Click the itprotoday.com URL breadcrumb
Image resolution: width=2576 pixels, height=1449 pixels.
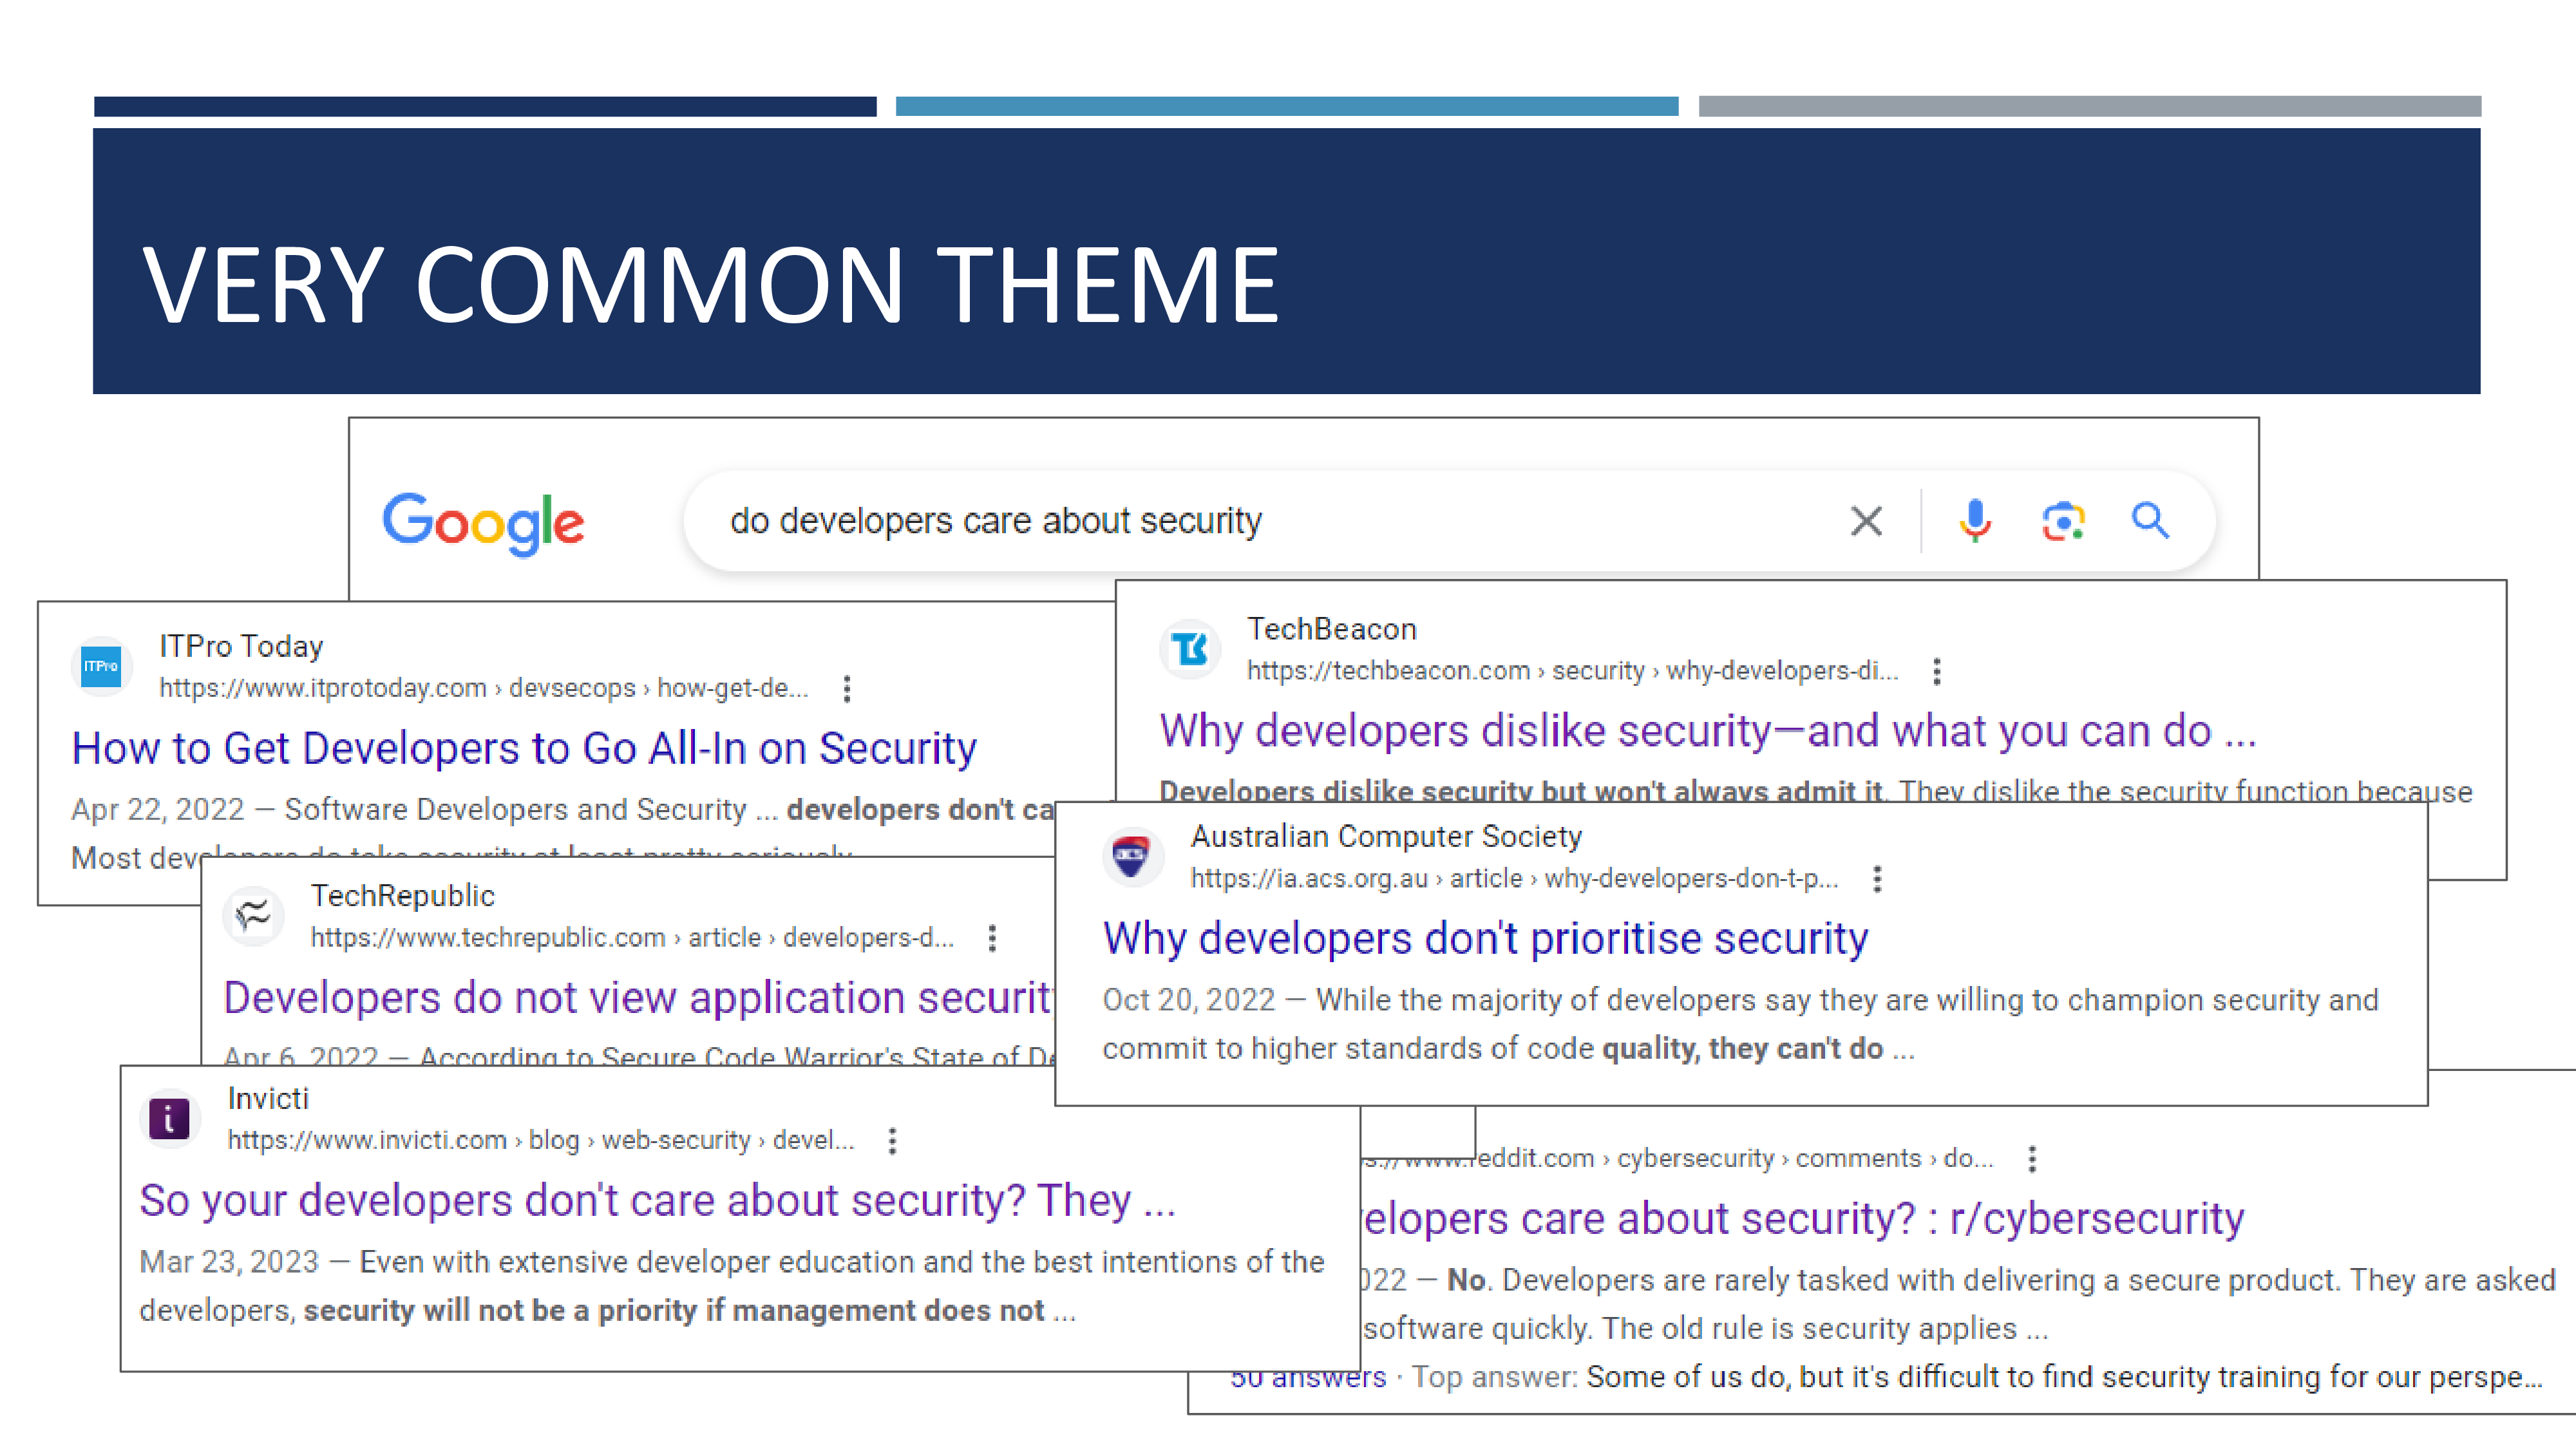click(x=484, y=688)
